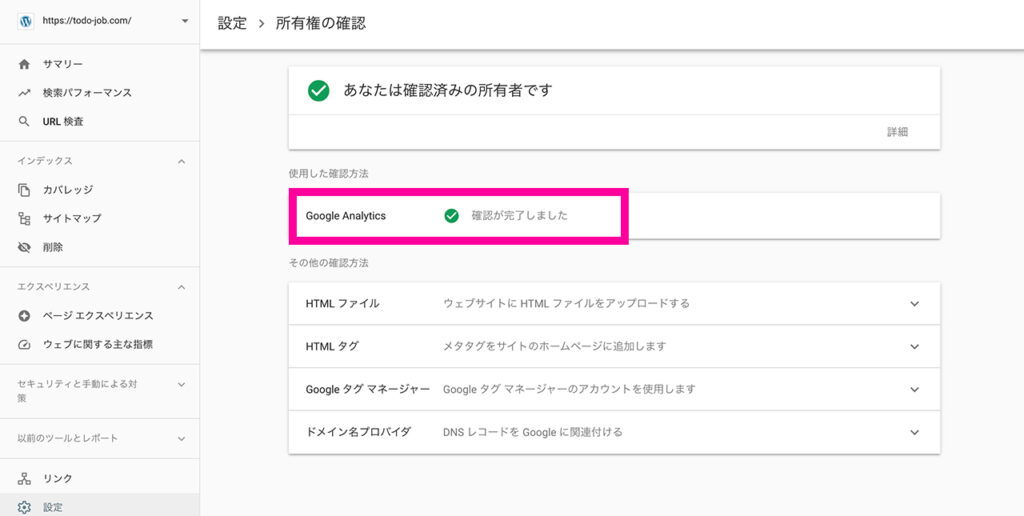Open the property selector dropdown arrow
This screenshot has width=1024, height=516.
pyautogui.click(x=185, y=21)
